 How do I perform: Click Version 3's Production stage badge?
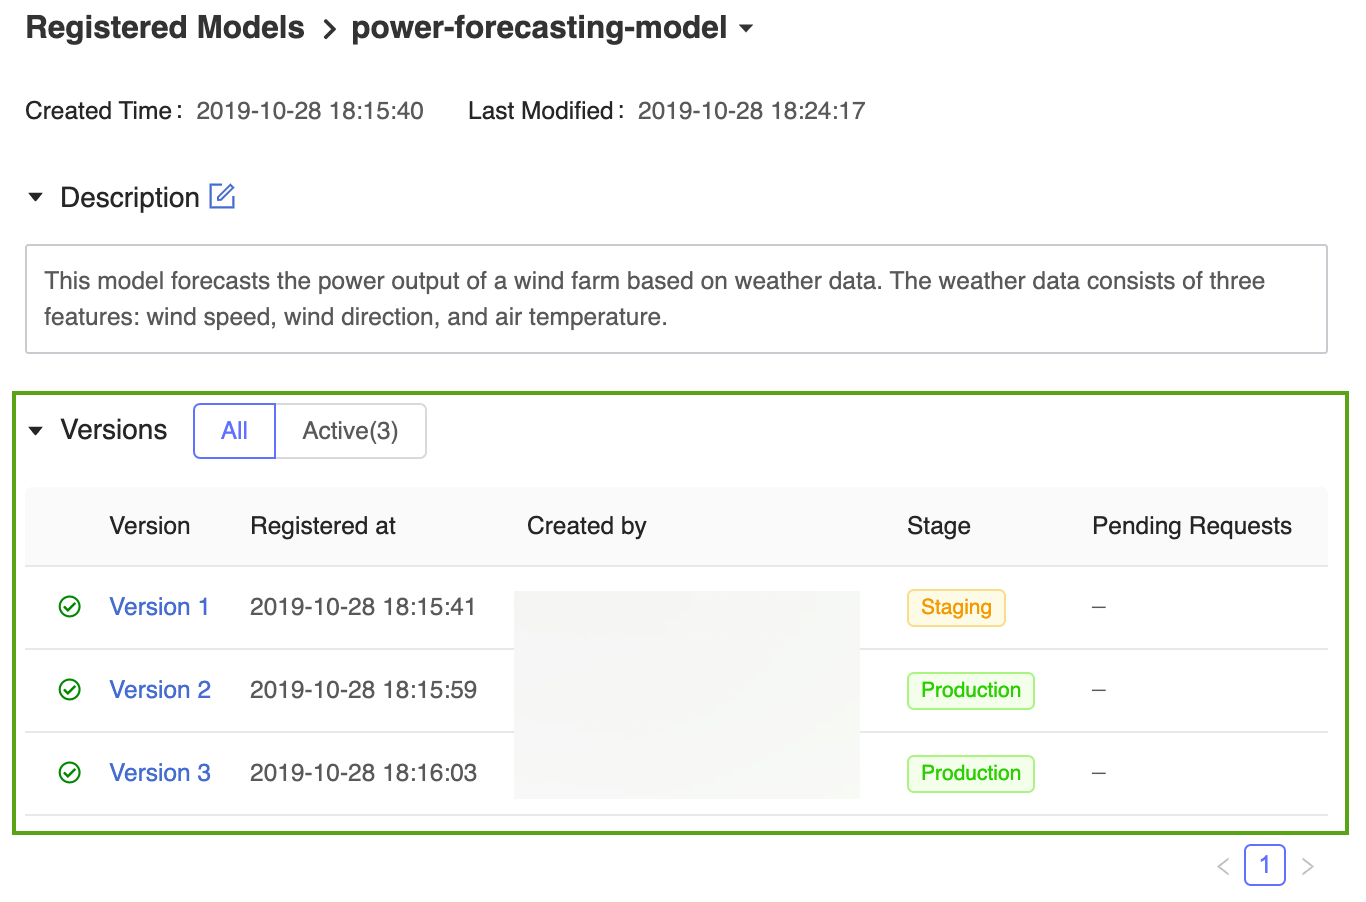[970, 774]
